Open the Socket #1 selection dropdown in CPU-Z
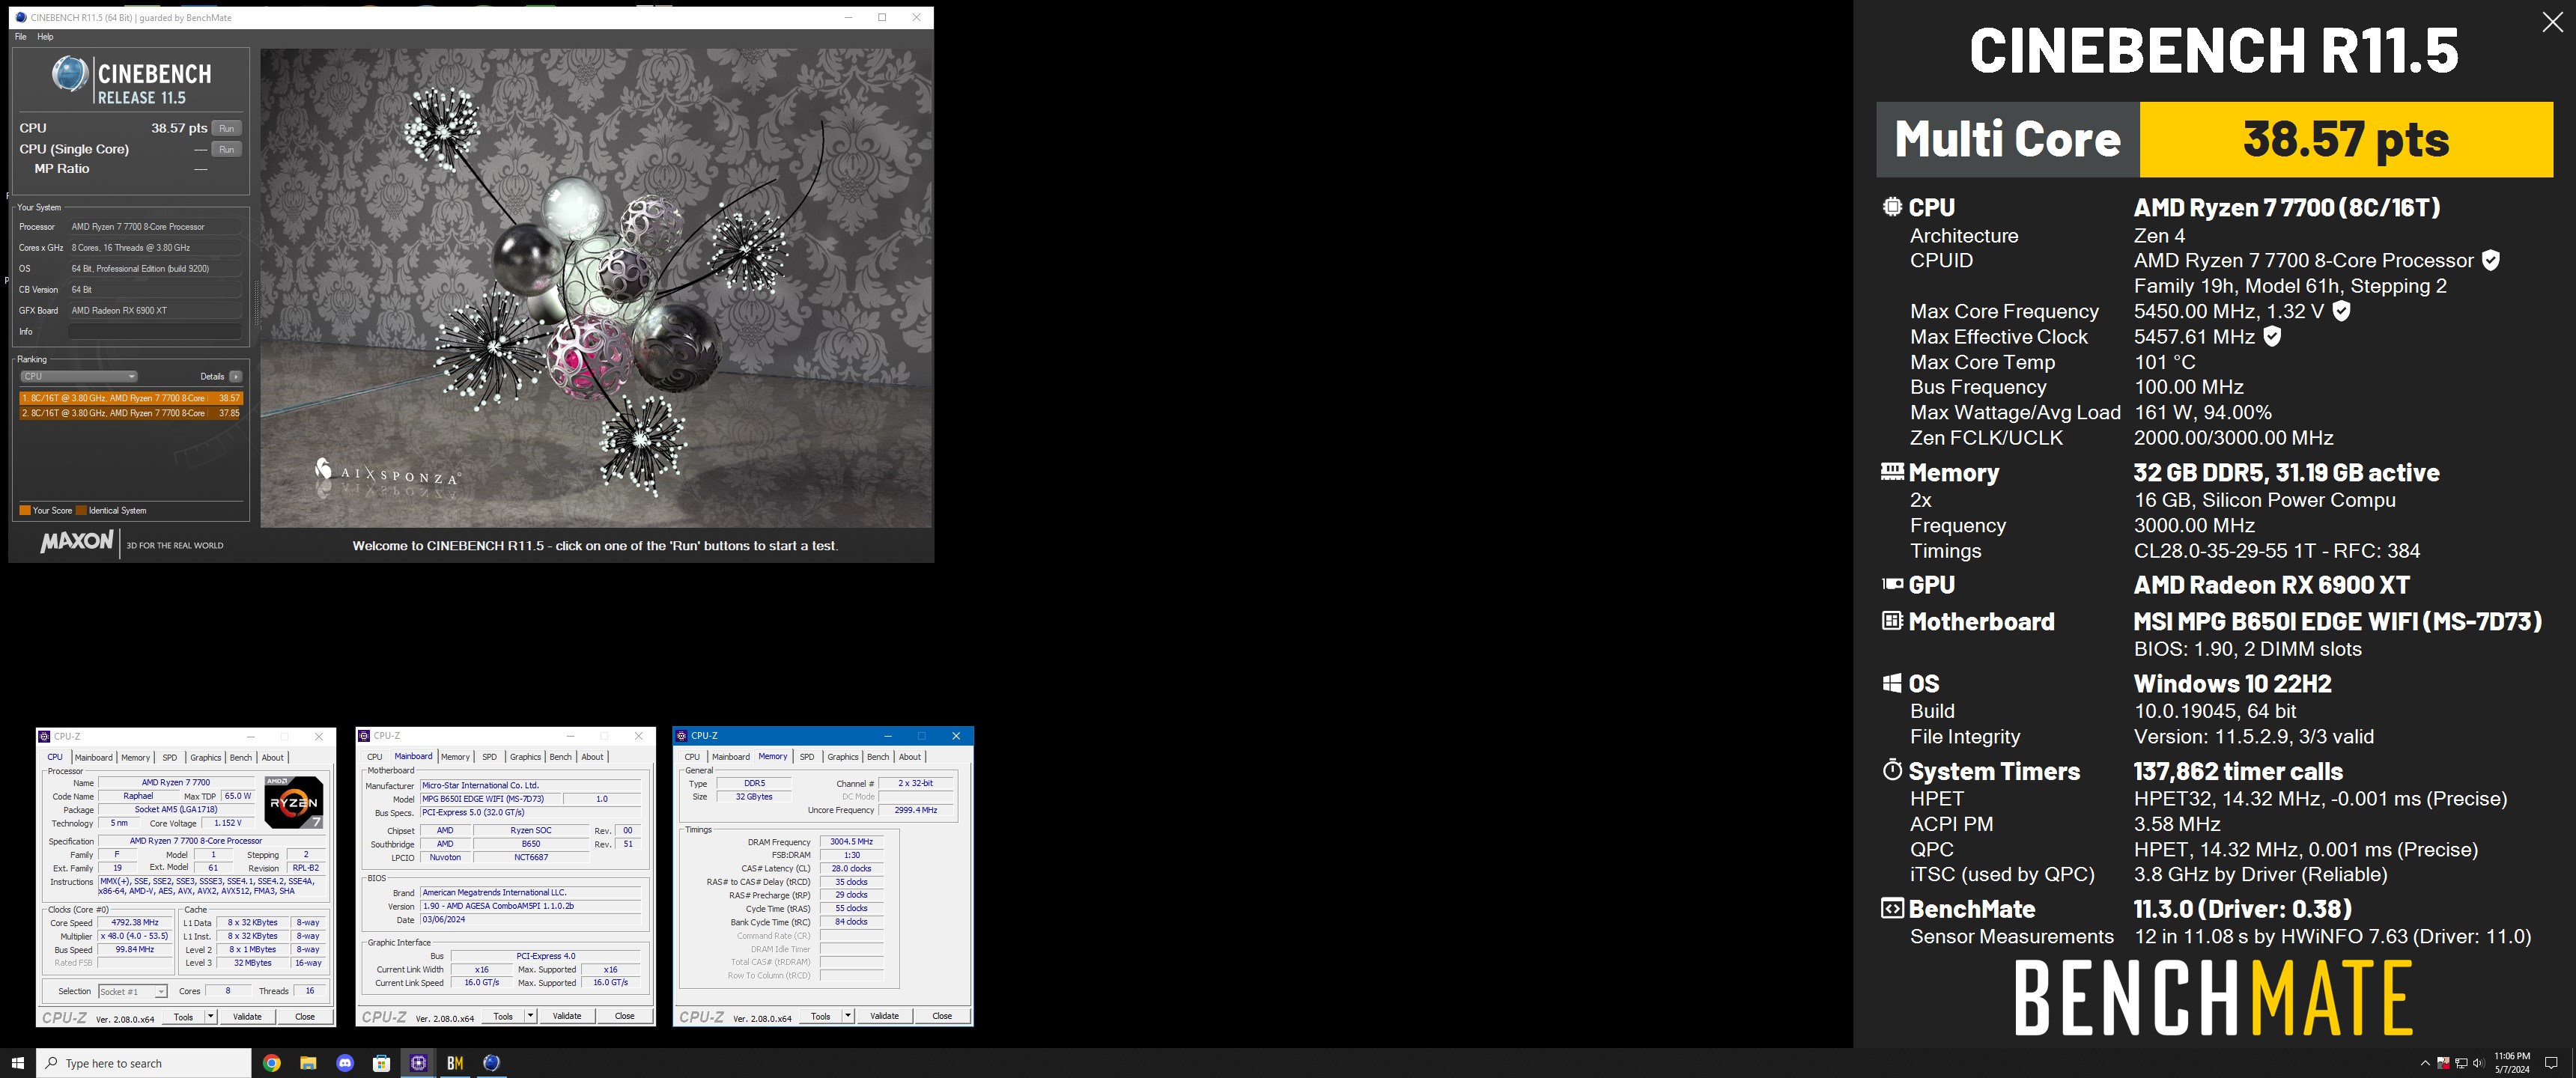The height and width of the screenshot is (1078, 2576). click(132, 991)
